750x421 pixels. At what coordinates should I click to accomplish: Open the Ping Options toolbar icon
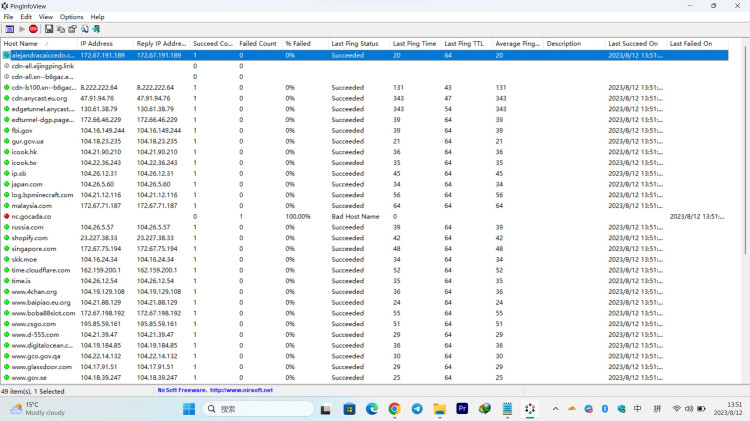pos(10,29)
